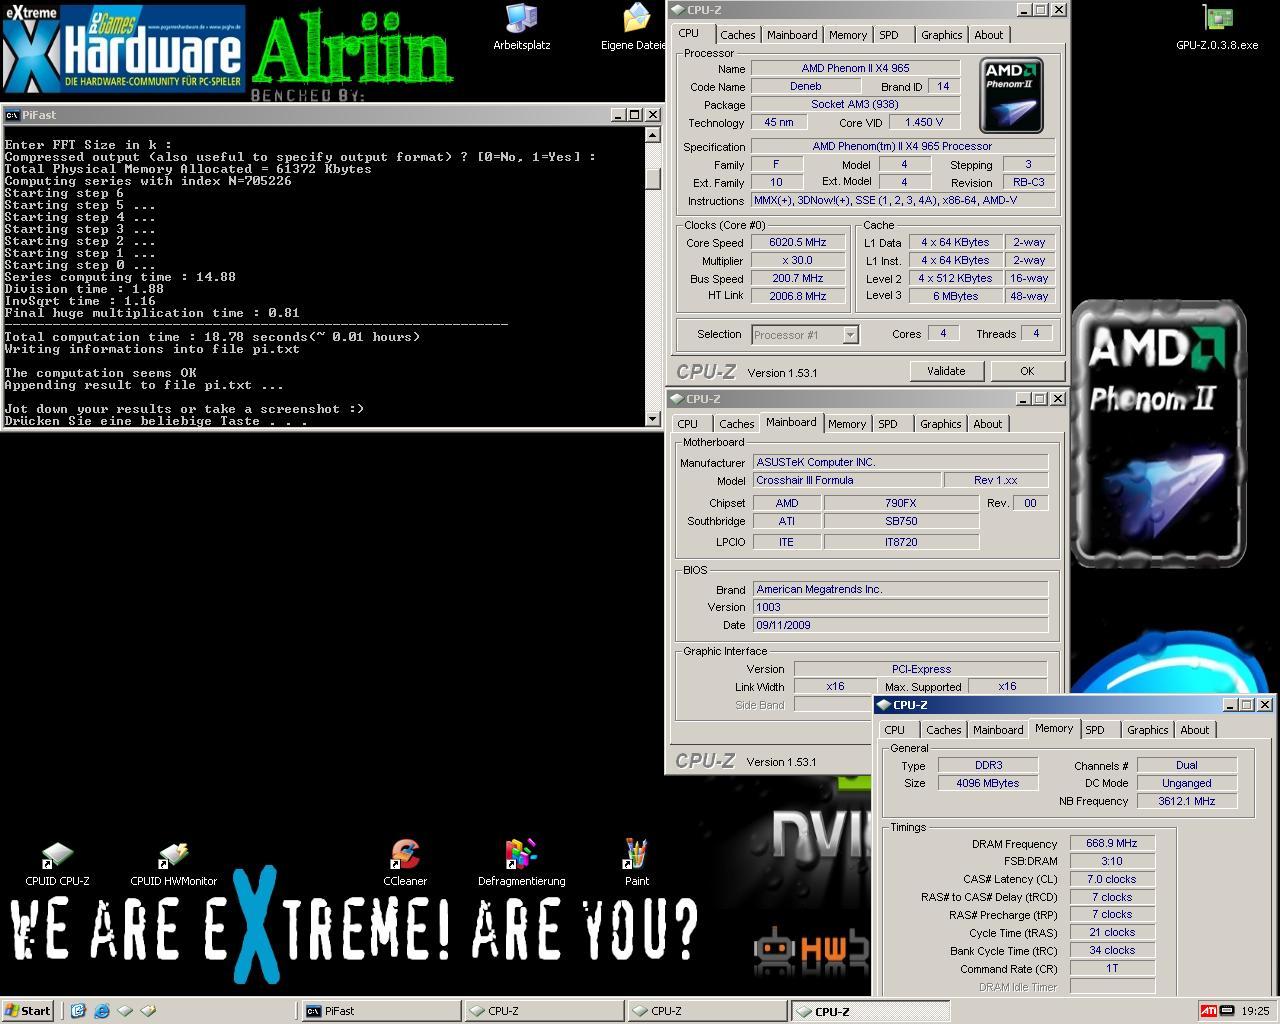This screenshot has width=1280, height=1024.
Task: Open Caches tab in CPU-Z processor window
Action: point(738,35)
